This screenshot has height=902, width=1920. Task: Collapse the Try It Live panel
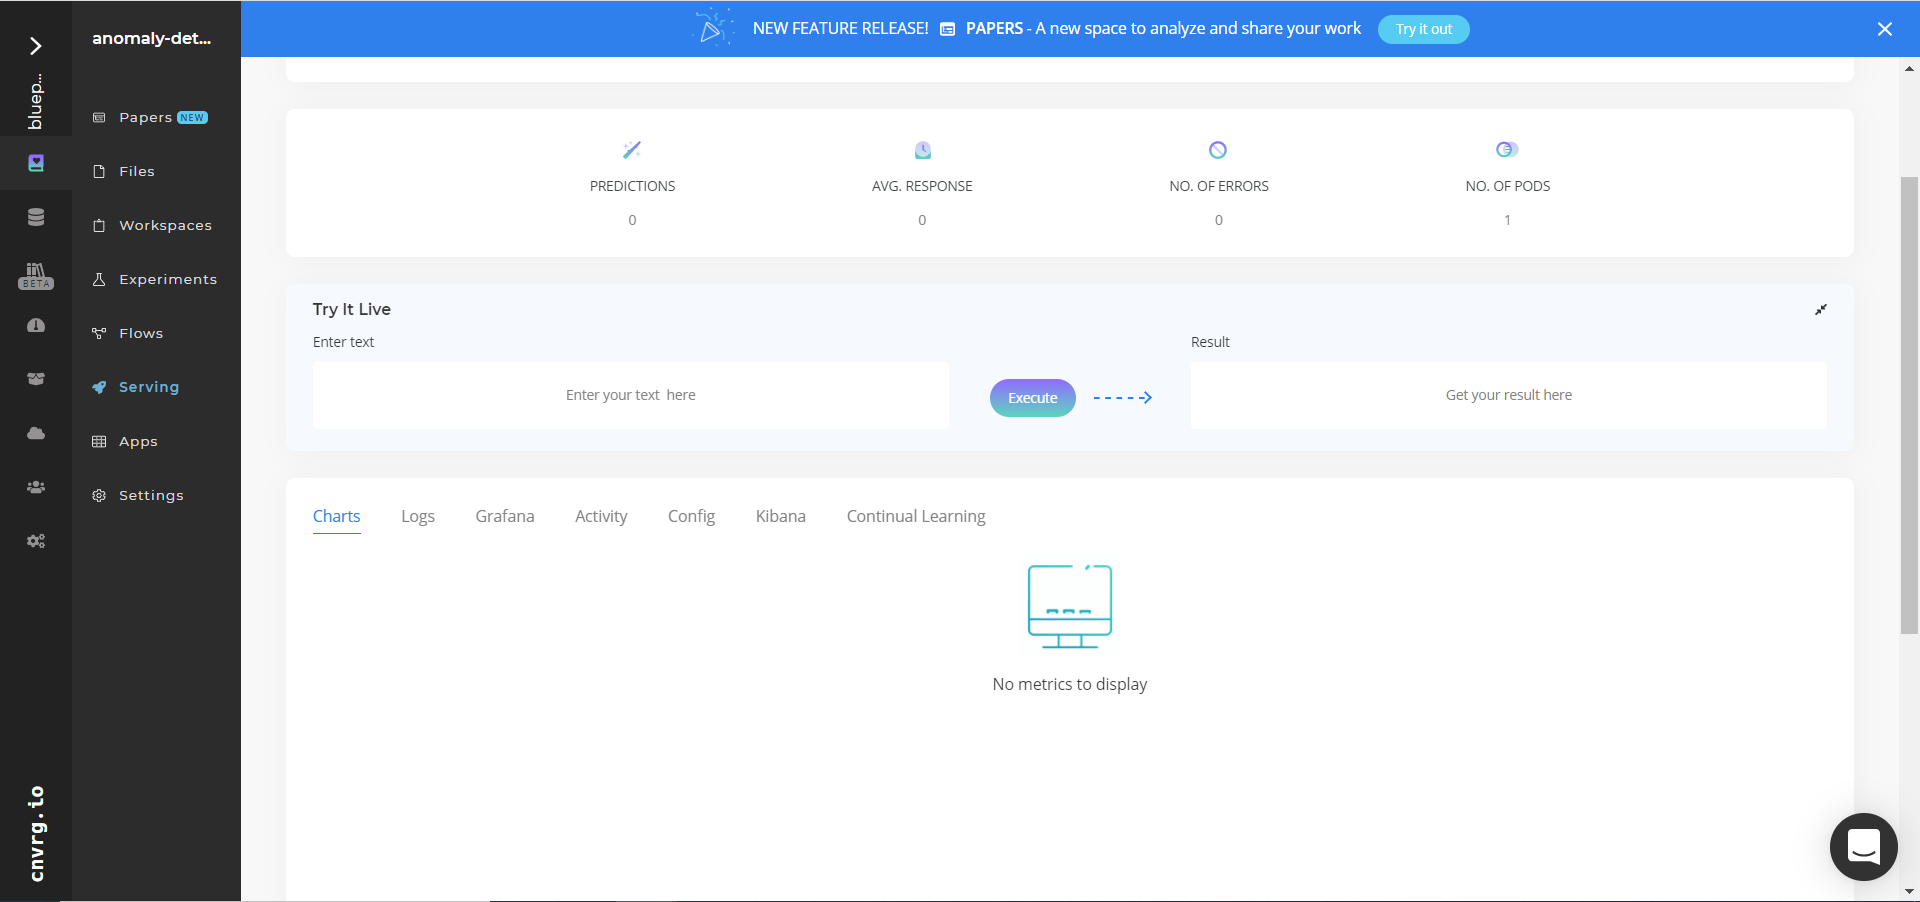(1821, 310)
